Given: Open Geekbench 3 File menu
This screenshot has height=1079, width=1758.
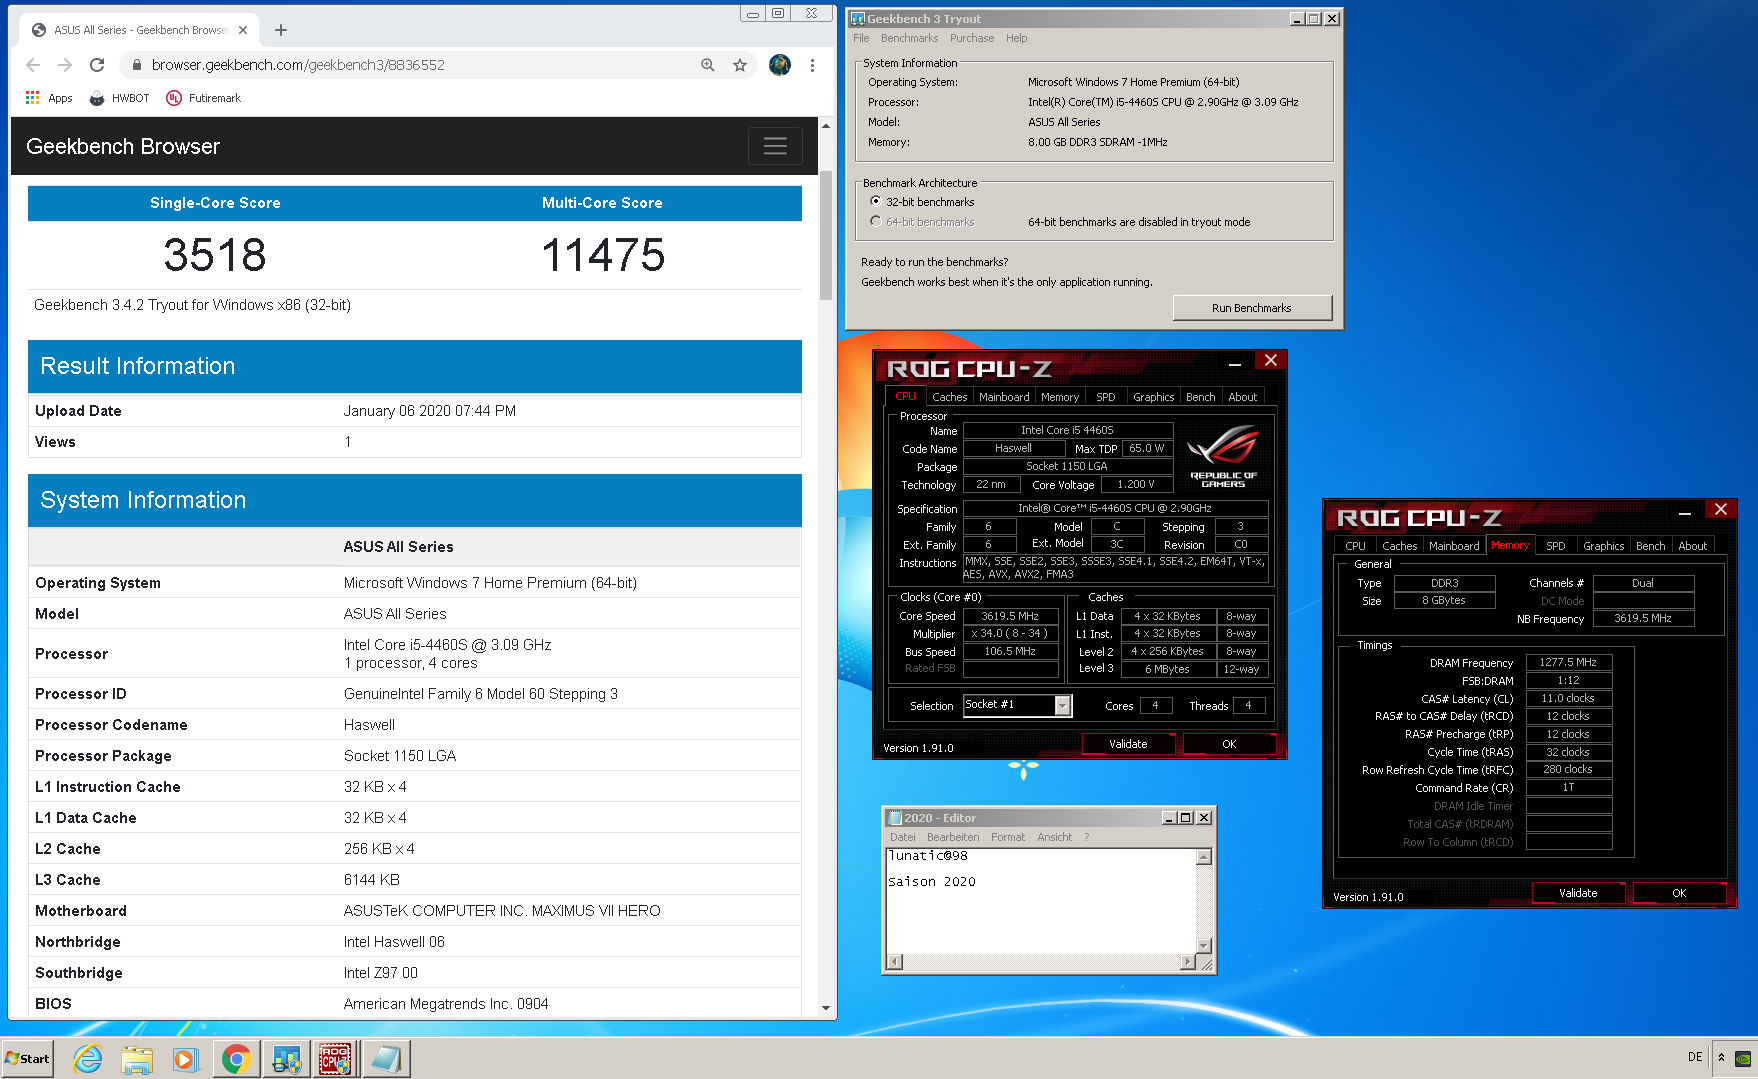Looking at the screenshot, I should [x=861, y=38].
